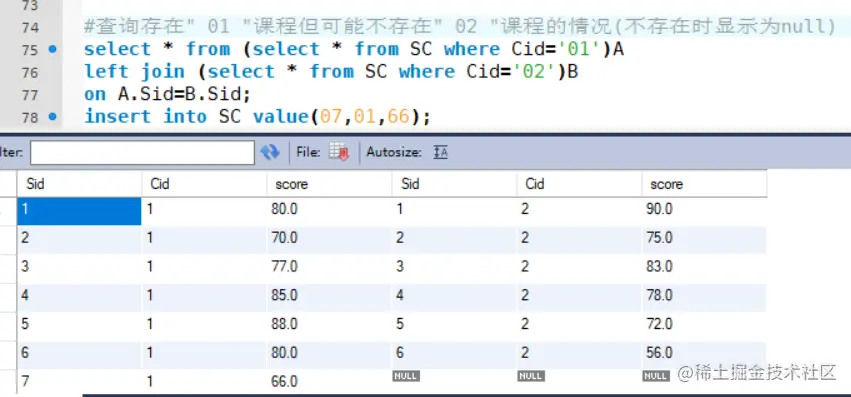Place cursor in the Chinese comment on line 74

pos(460,26)
